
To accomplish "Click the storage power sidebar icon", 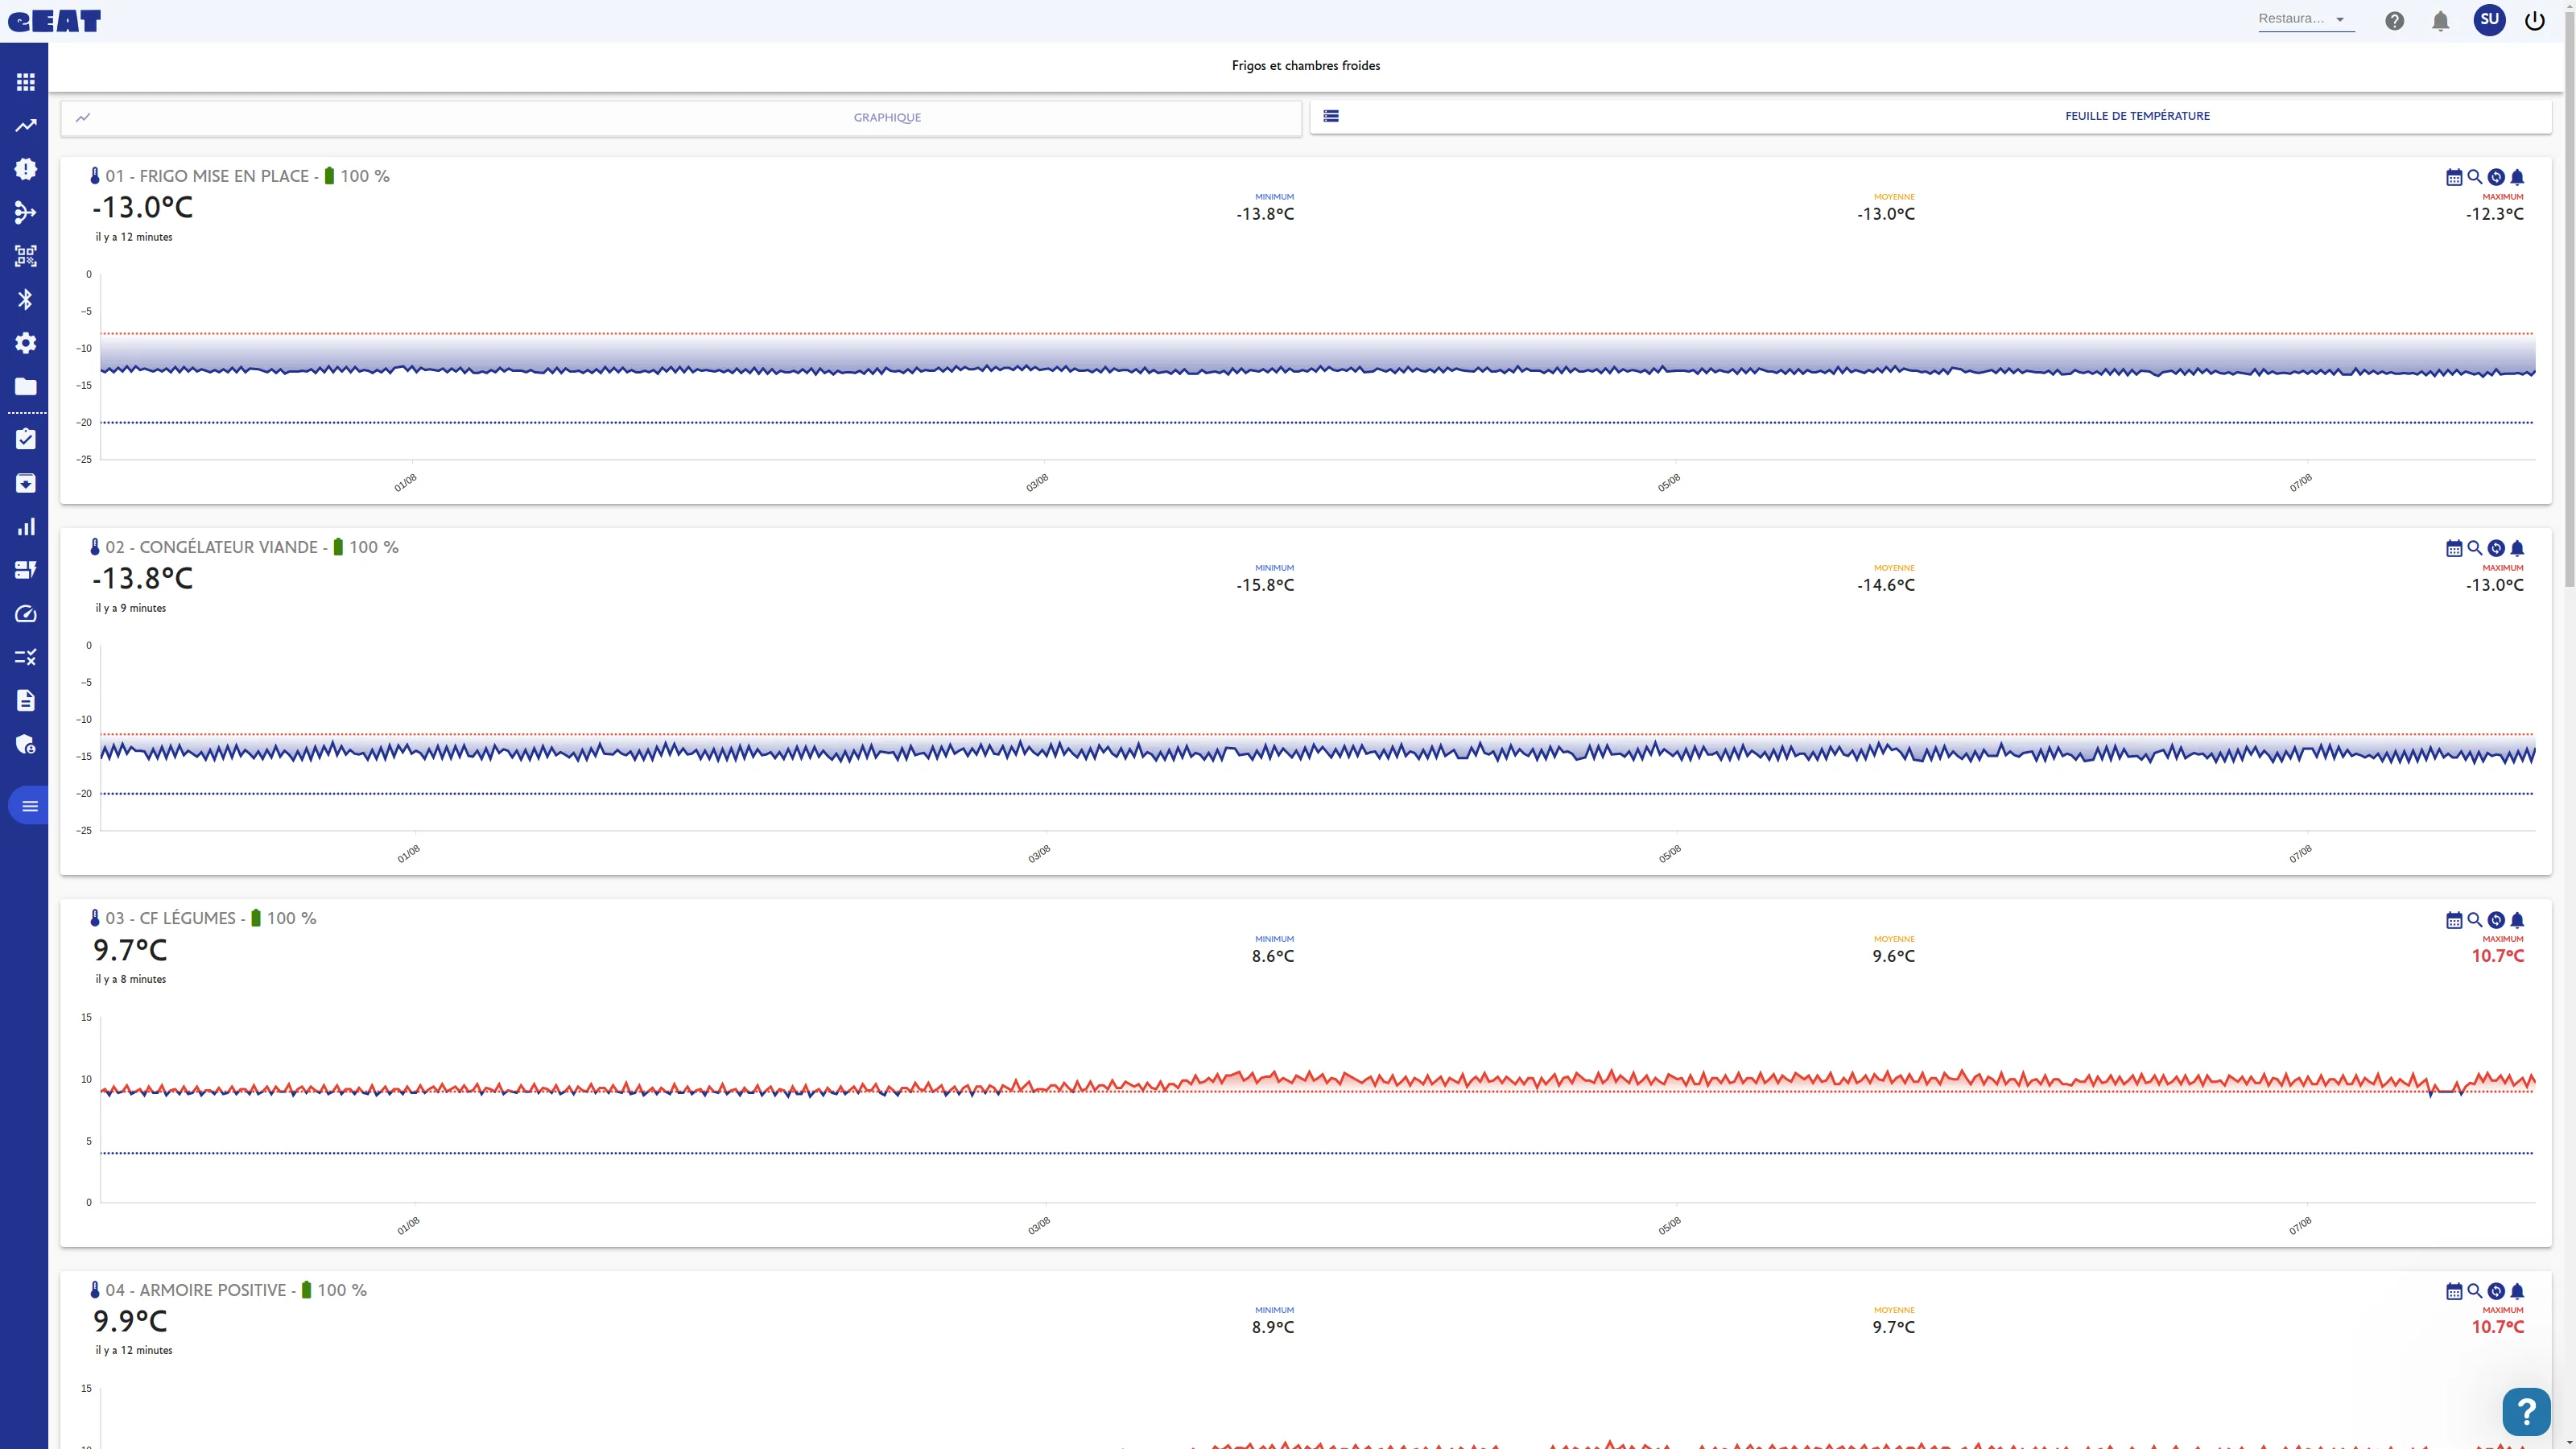I will click(26, 570).
